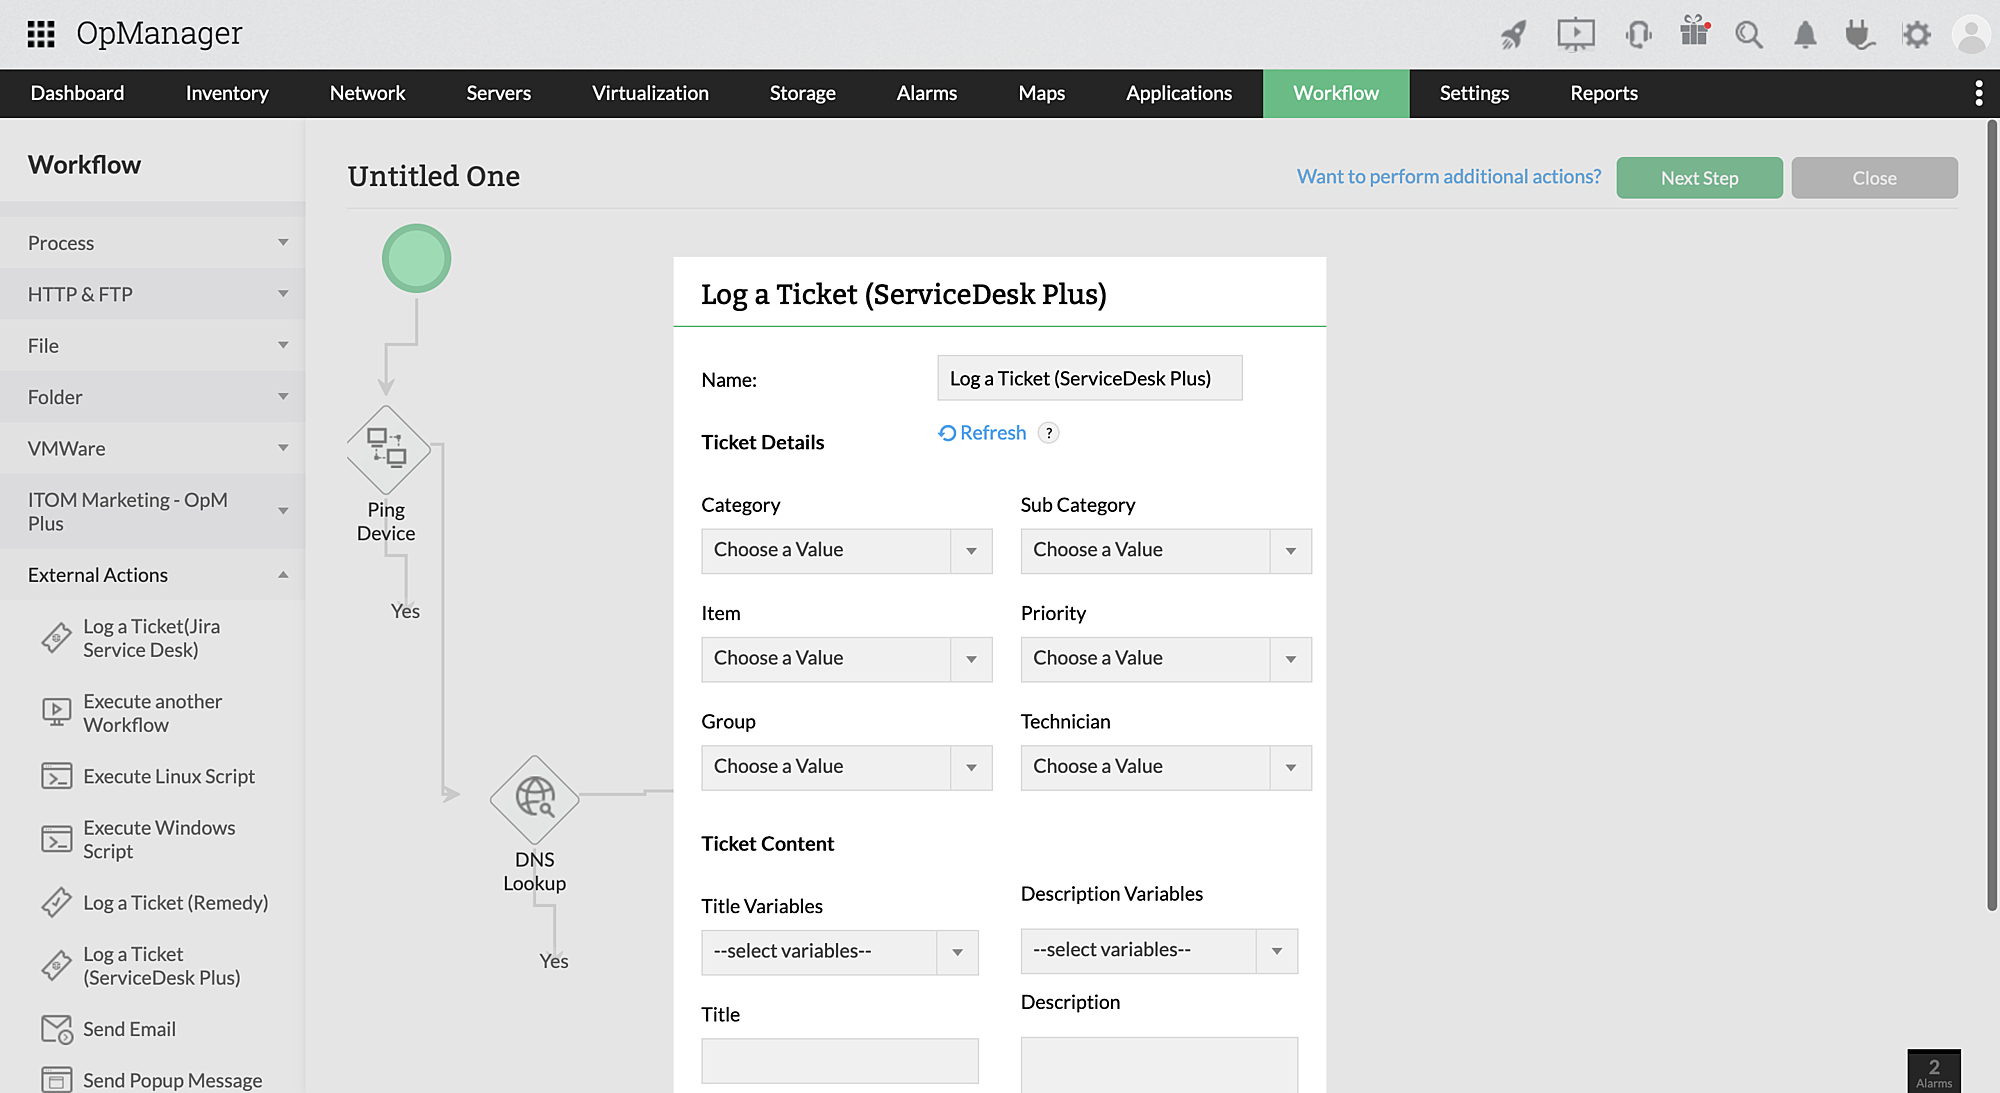This screenshot has width=2000, height=1093.
Task: Select the Ping Device workflow node
Action: 387,448
